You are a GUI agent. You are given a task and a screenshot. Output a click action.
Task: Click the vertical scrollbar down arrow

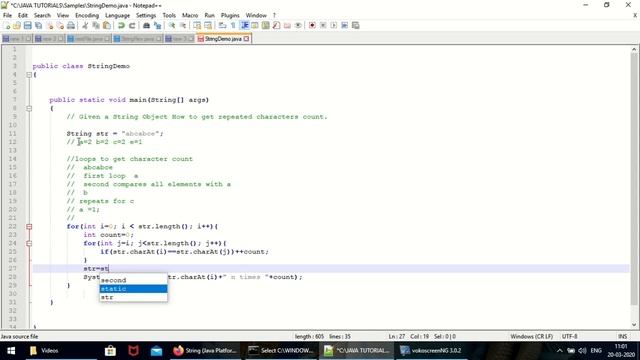pyautogui.click(x=634, y=325)
